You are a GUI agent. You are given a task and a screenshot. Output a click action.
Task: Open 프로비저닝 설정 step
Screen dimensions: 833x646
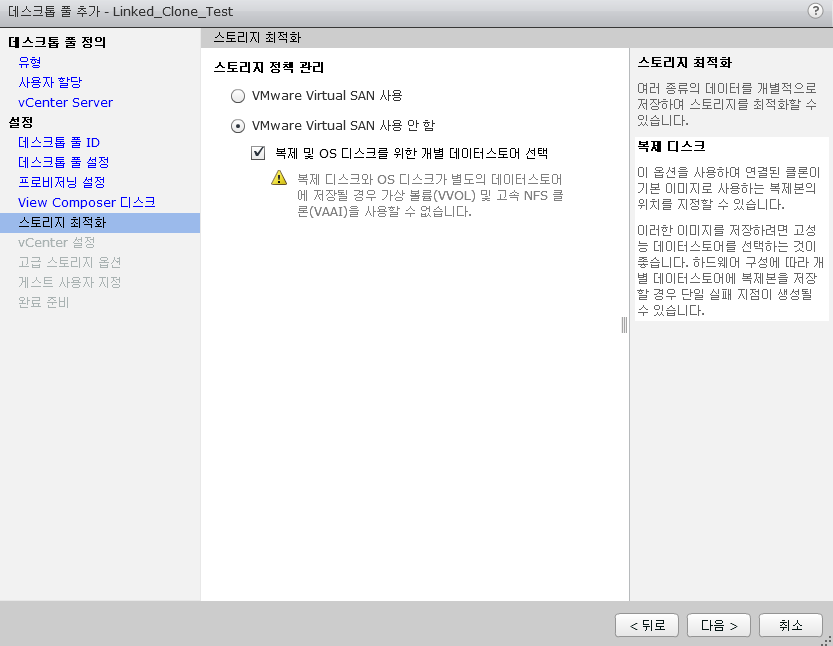pyautogui.click(x=62, y=182)
